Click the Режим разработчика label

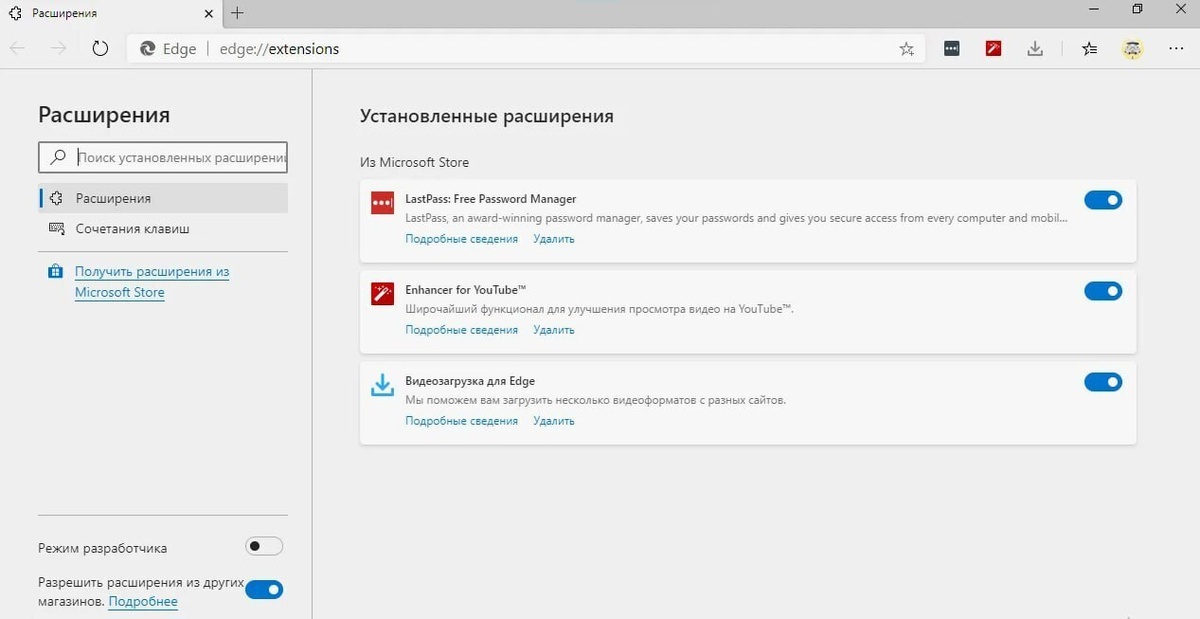[102, 548]
